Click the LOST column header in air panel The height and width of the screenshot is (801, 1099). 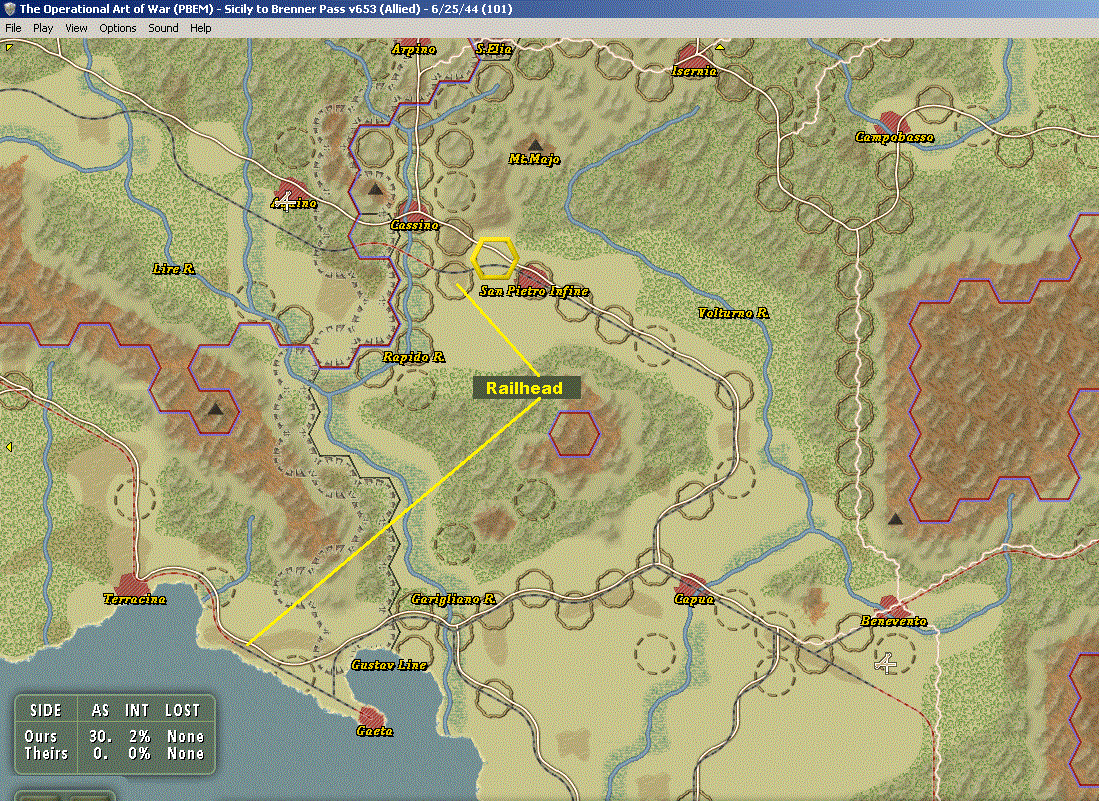pyautogui.click(x=182, y=711)
